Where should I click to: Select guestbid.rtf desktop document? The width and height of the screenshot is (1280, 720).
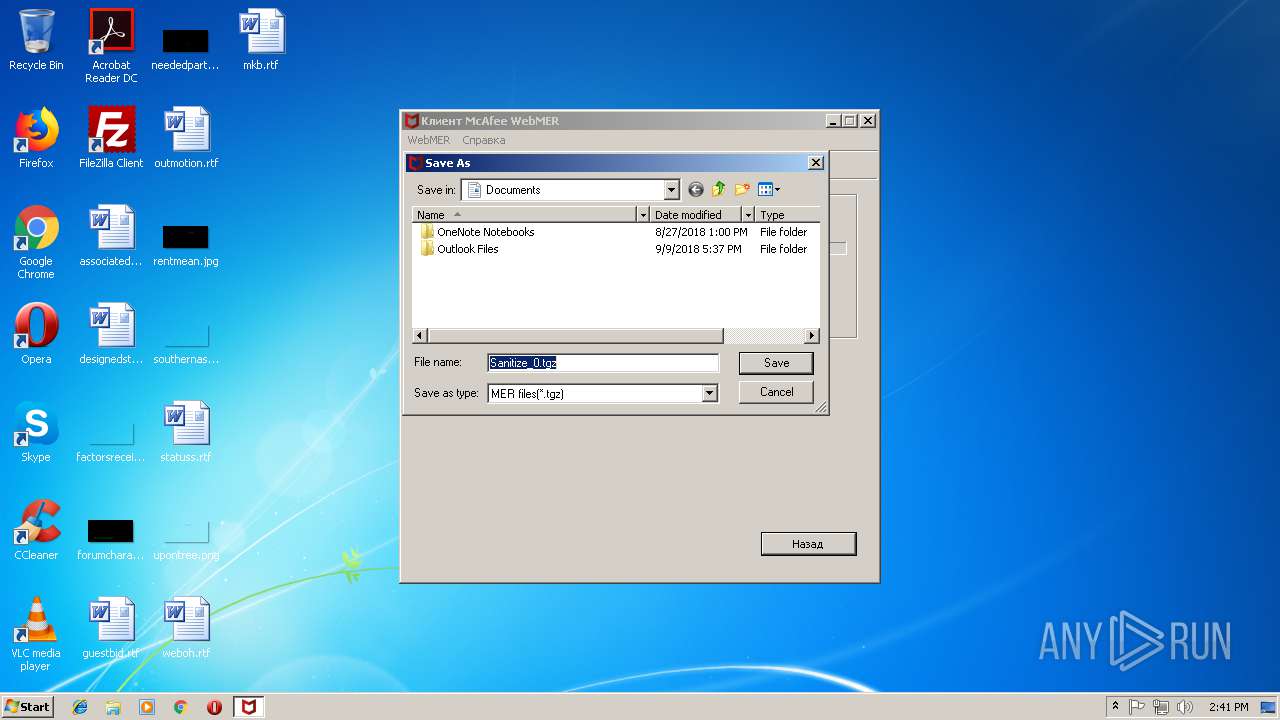tap(111, 628)
